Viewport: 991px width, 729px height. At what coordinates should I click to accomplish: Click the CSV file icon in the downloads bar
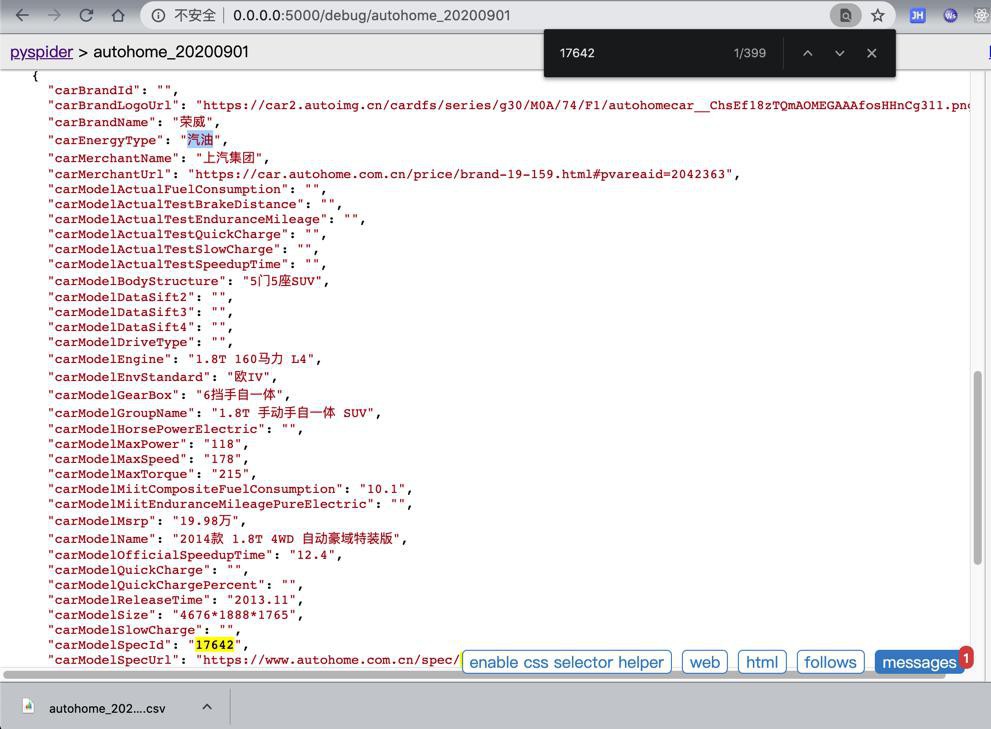(x=28, y=706)
